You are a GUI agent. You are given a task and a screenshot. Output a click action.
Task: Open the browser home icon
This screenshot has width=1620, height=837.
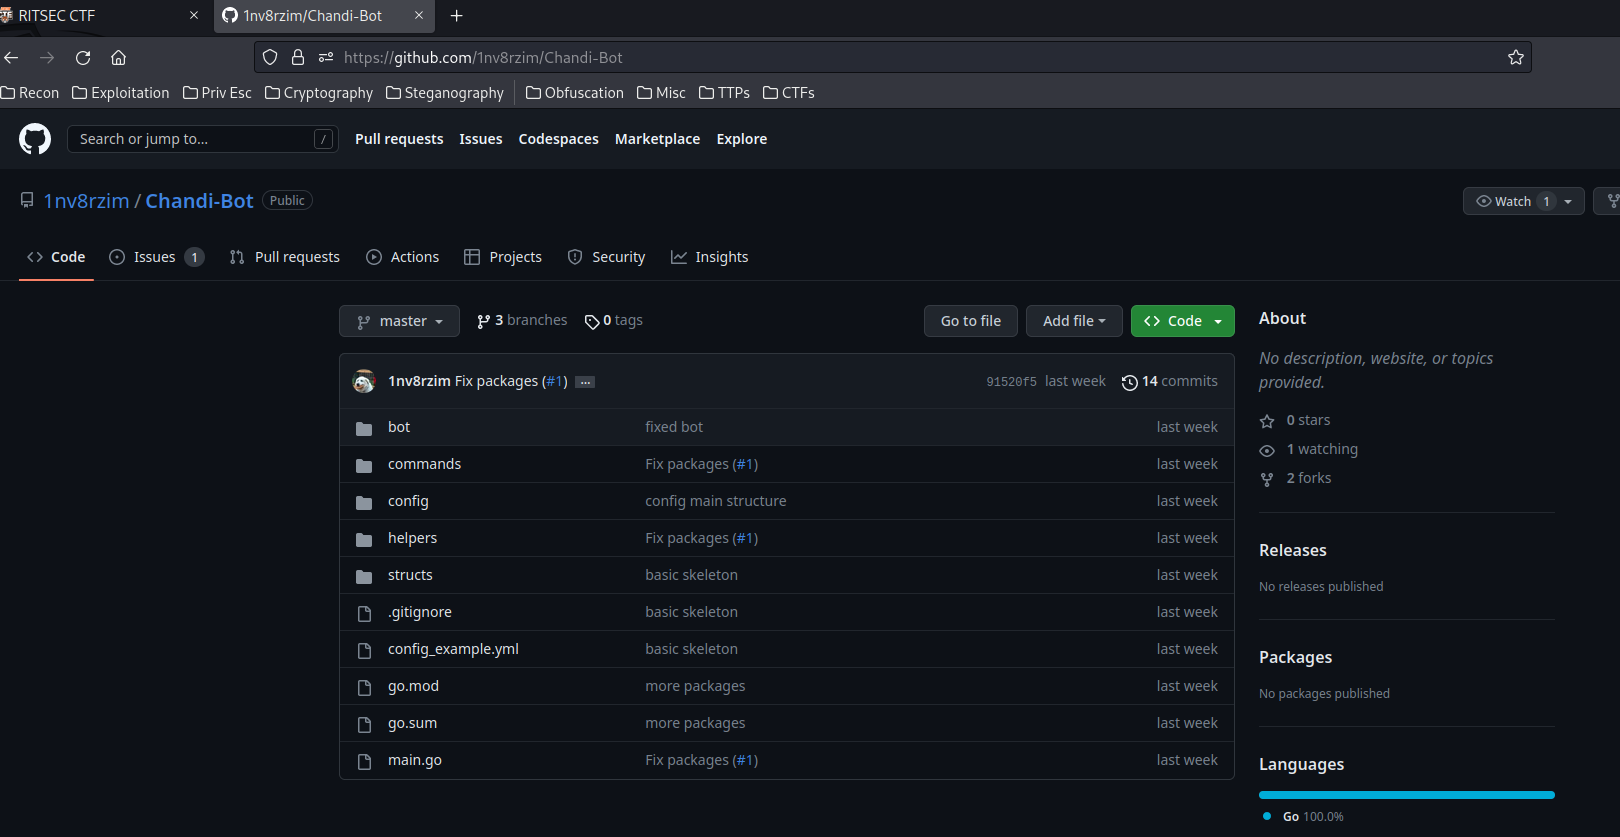click(x=118, y=58)
